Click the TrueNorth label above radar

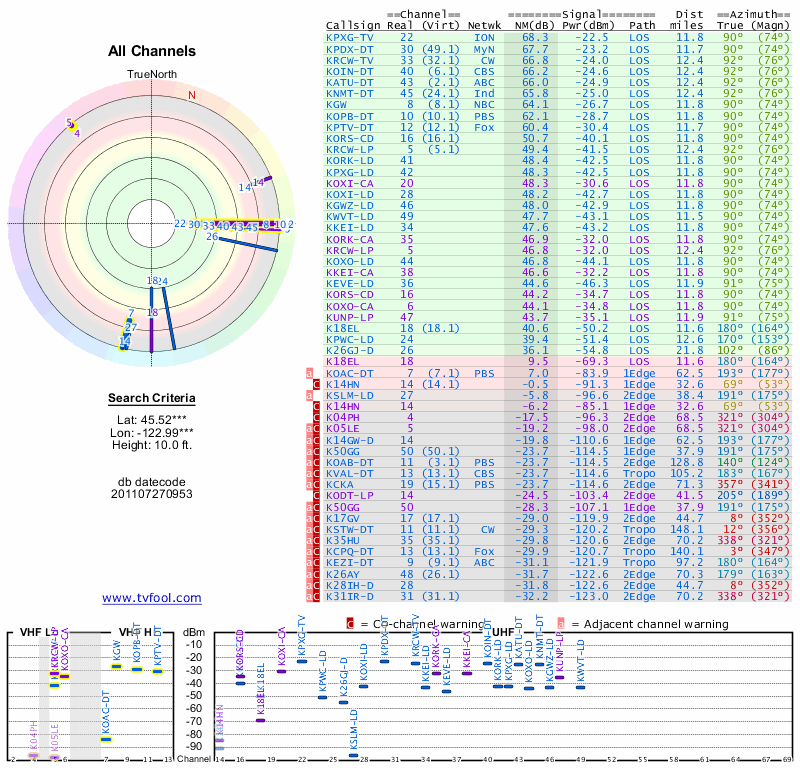pos(152,74)
